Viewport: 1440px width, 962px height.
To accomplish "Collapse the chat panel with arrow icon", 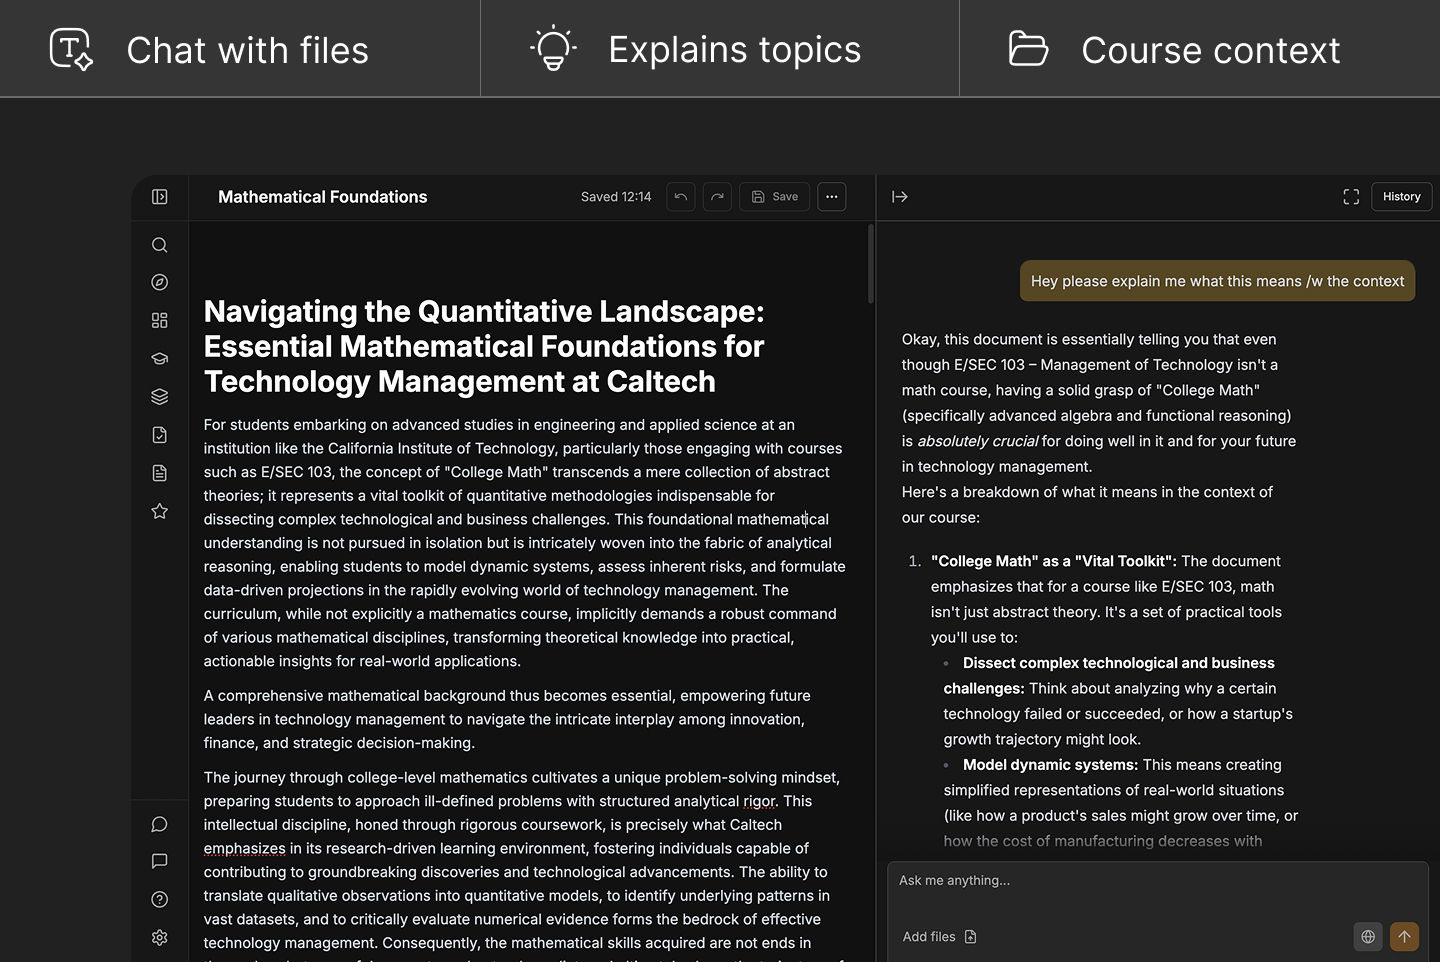I will tap(900, 197).
